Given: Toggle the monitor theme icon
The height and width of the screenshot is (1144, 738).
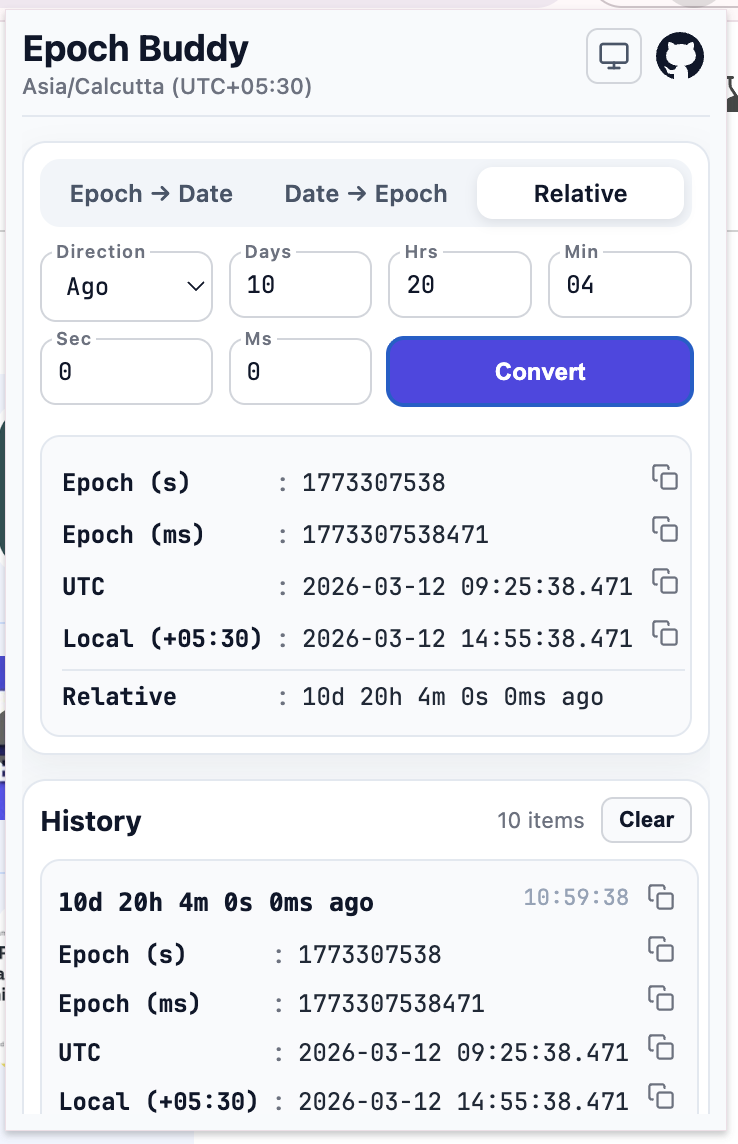Looking at the screenshot, I should point(613,57).
